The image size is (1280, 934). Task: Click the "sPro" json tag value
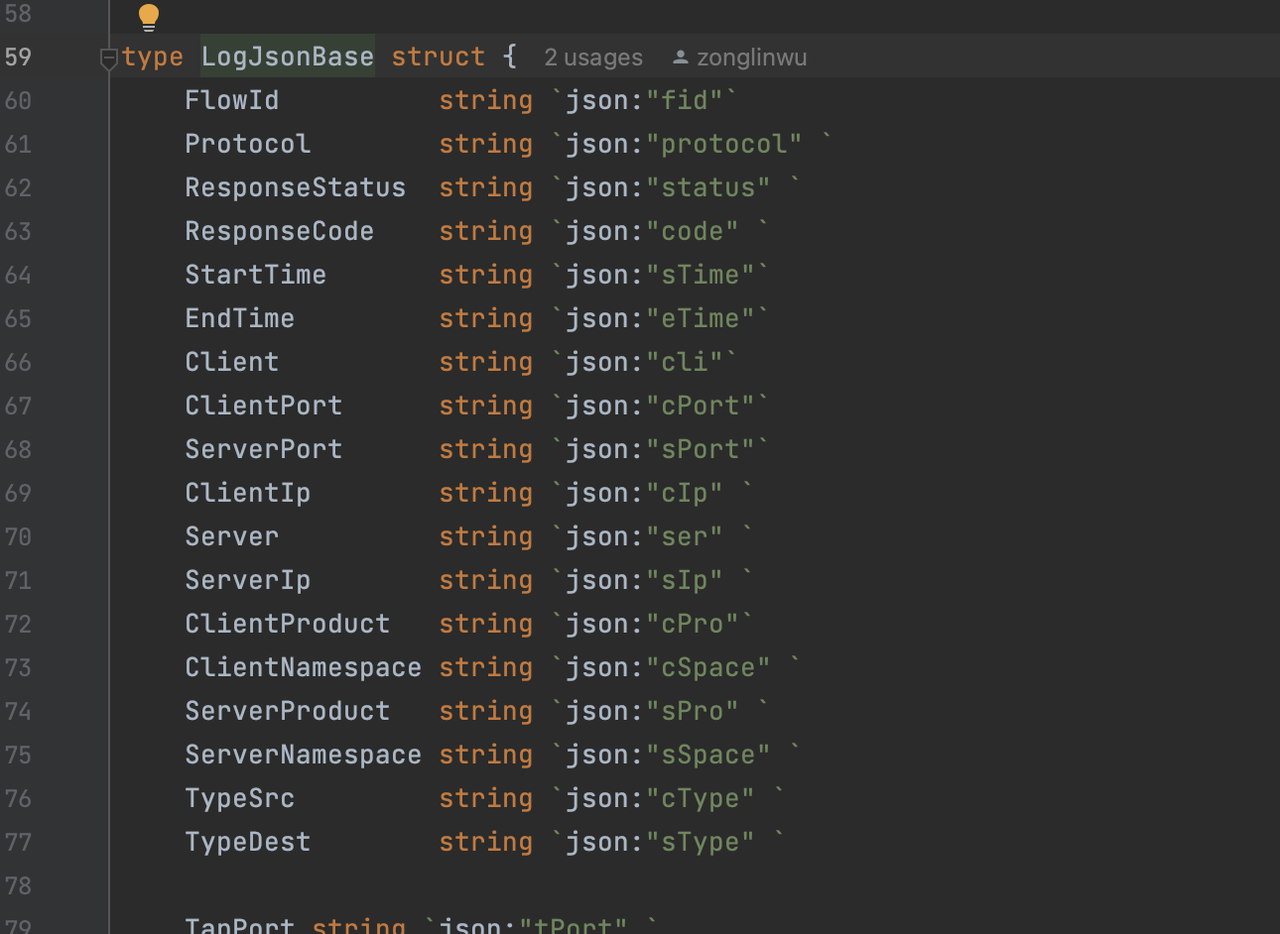693,711
